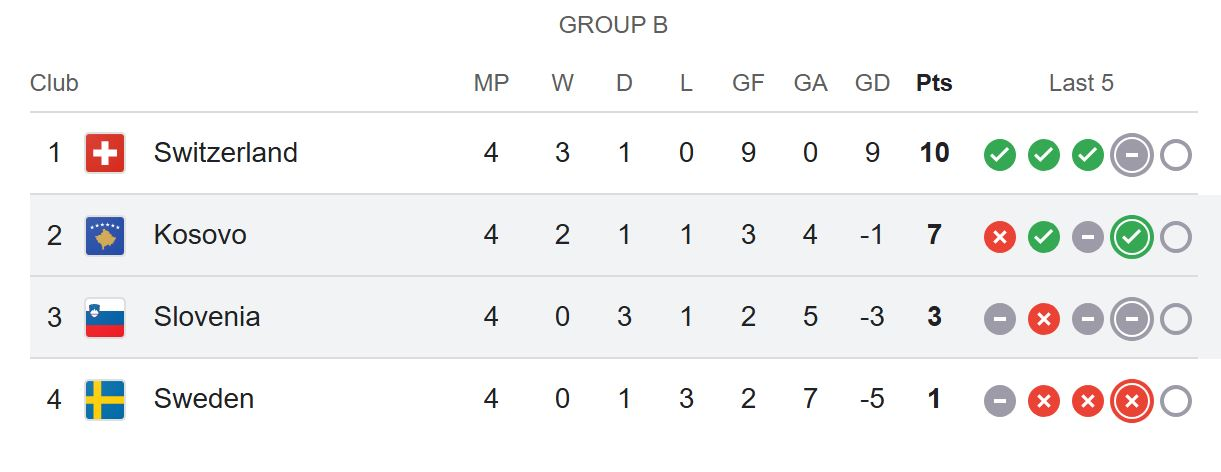1221x472 pixels.
Task: Click Sweden's first gray draw icon
Action: tap(1000, 401)
